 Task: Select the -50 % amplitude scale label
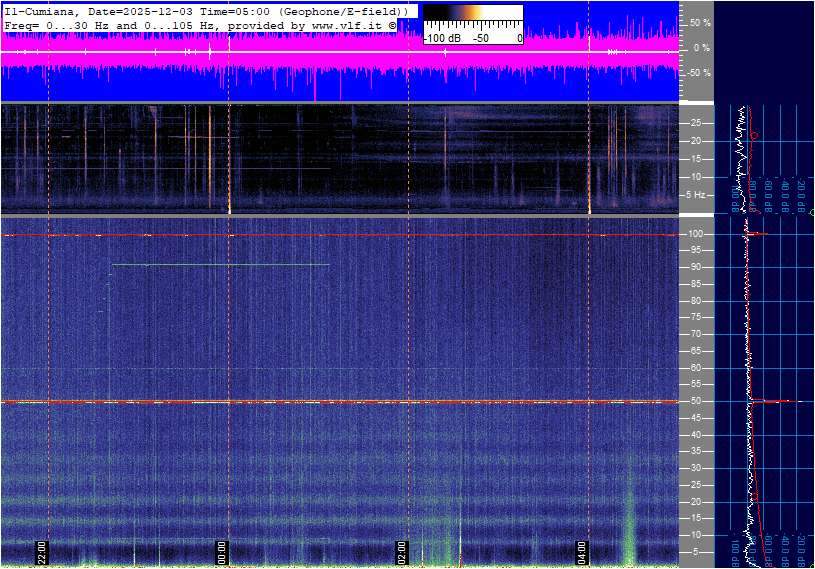click(697, 73)
